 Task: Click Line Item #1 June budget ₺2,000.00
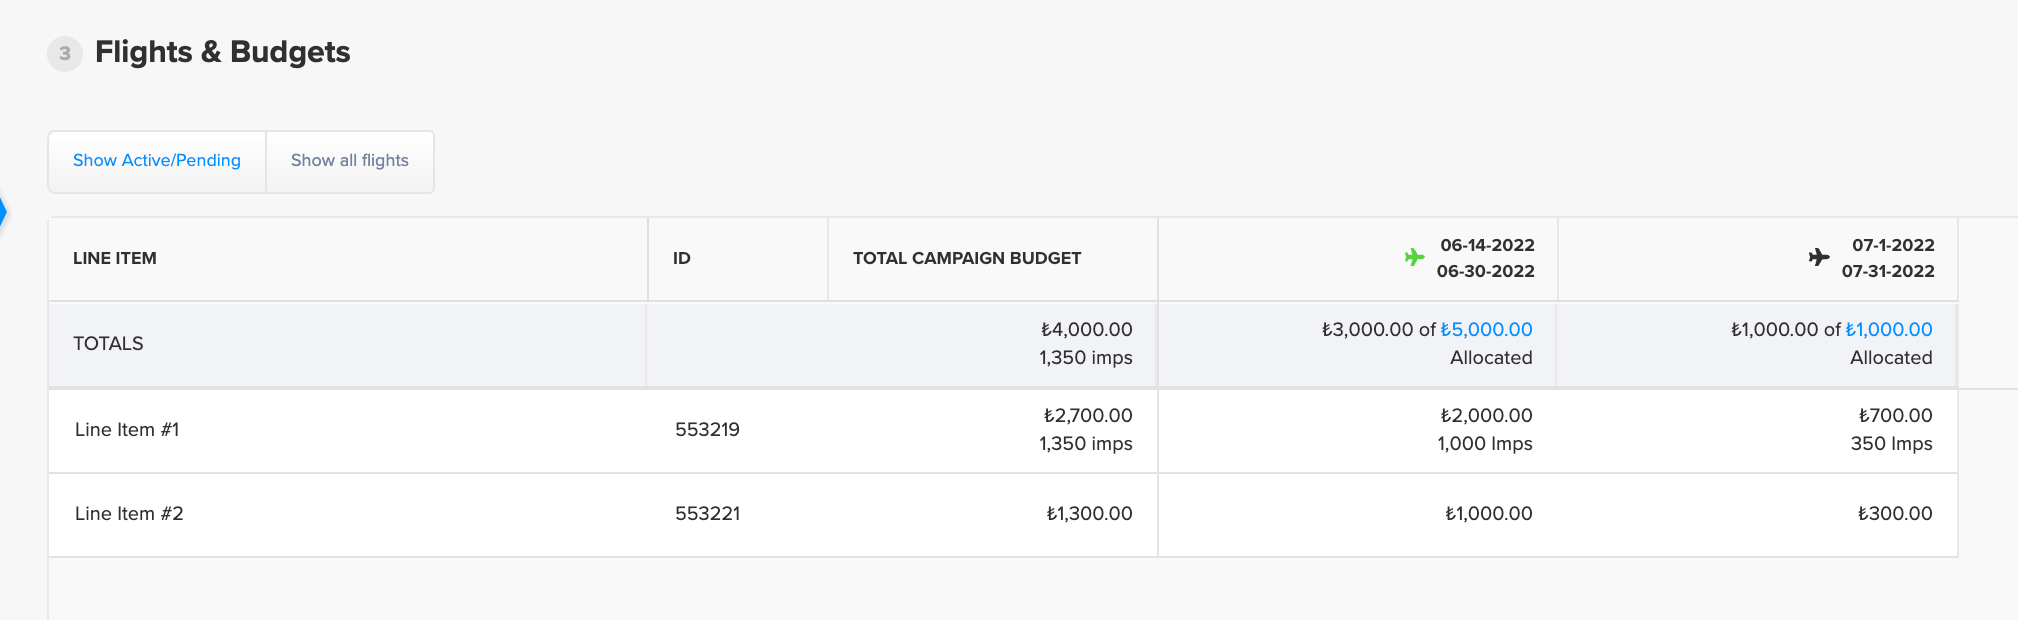(x=1486, y=415)
